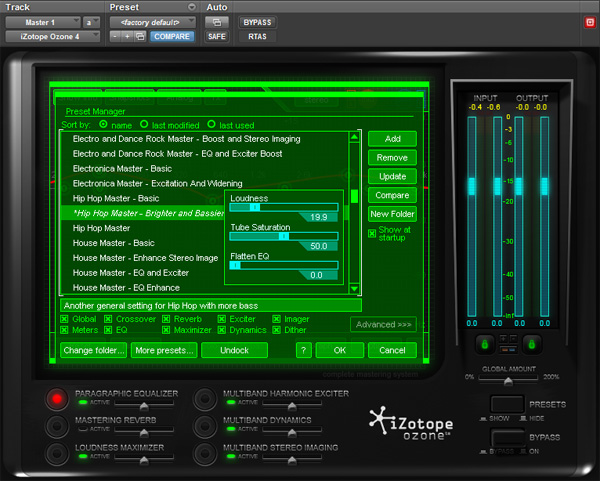Select the Multiband Dynamics module round button
This screenshot has width=600, height=481.
[205, 426]
